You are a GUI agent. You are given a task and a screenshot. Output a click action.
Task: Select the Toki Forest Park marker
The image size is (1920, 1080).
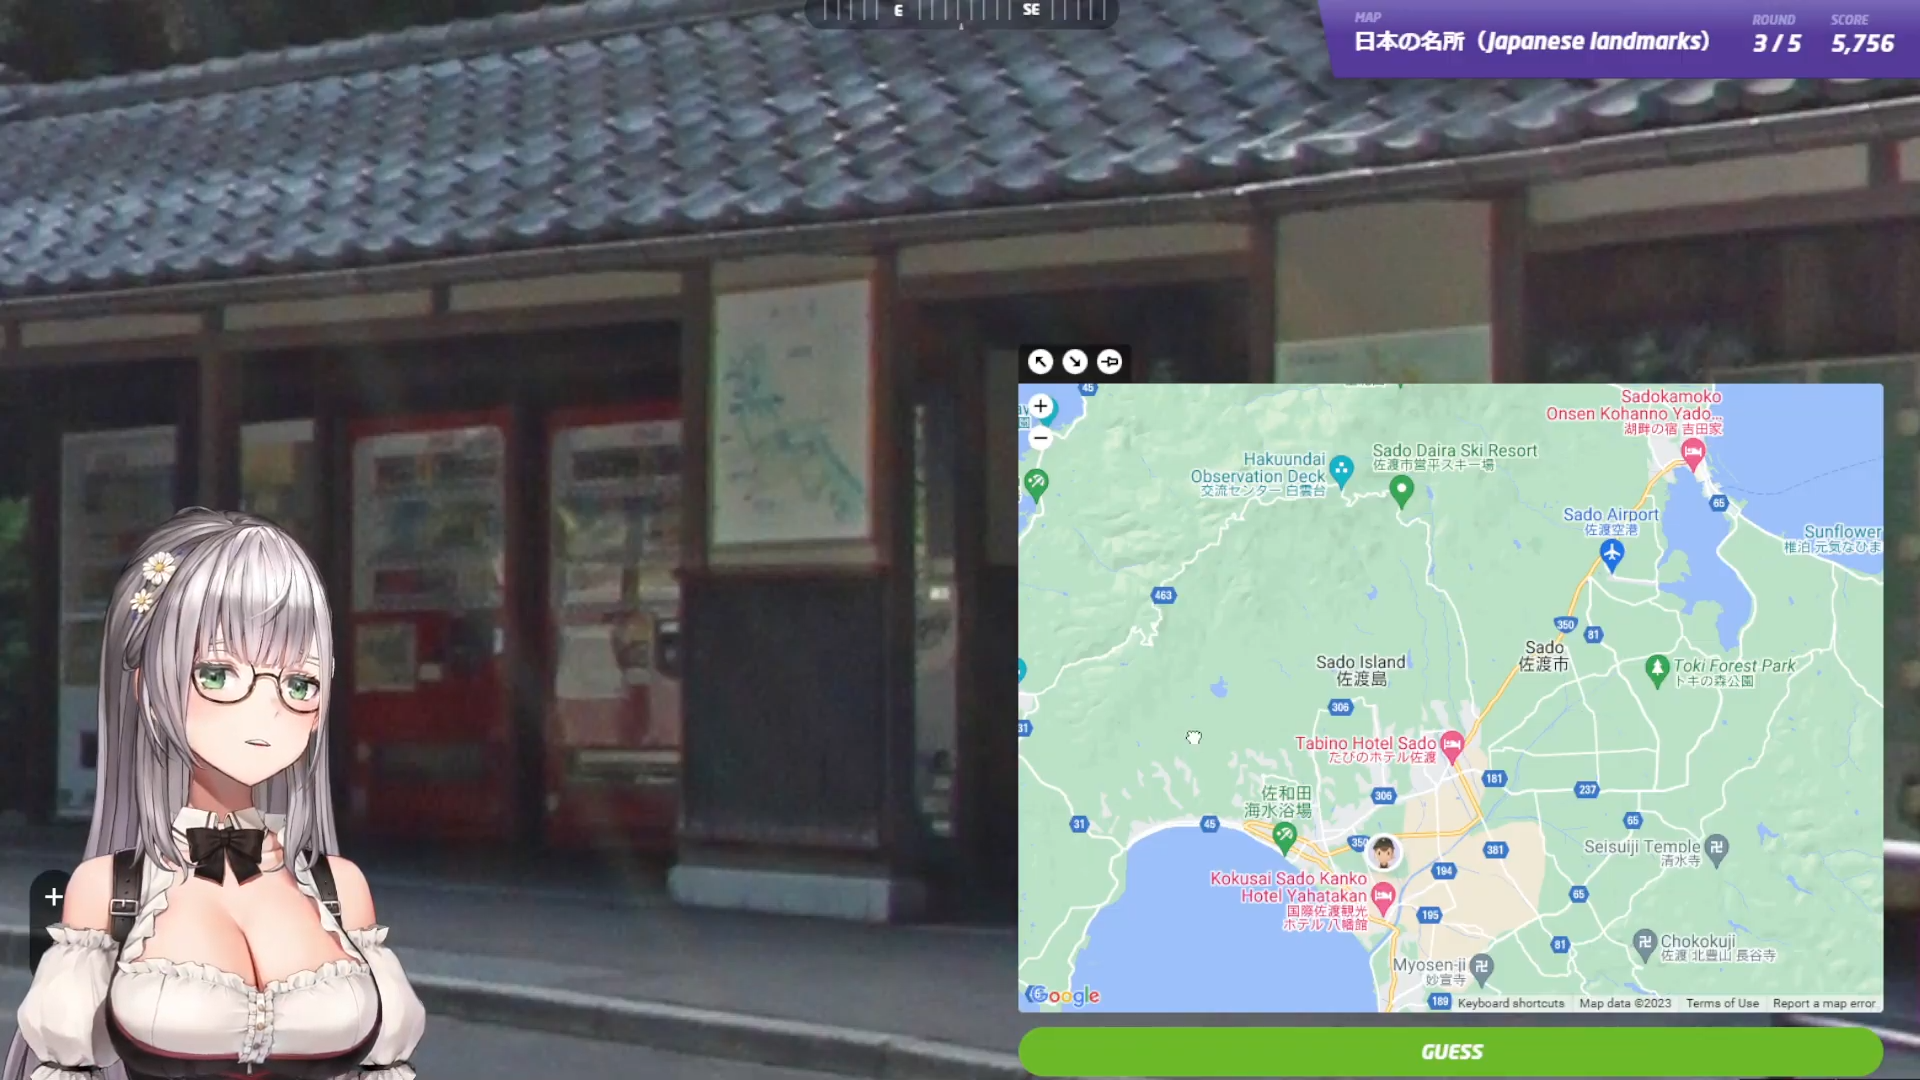(1657, 668)
